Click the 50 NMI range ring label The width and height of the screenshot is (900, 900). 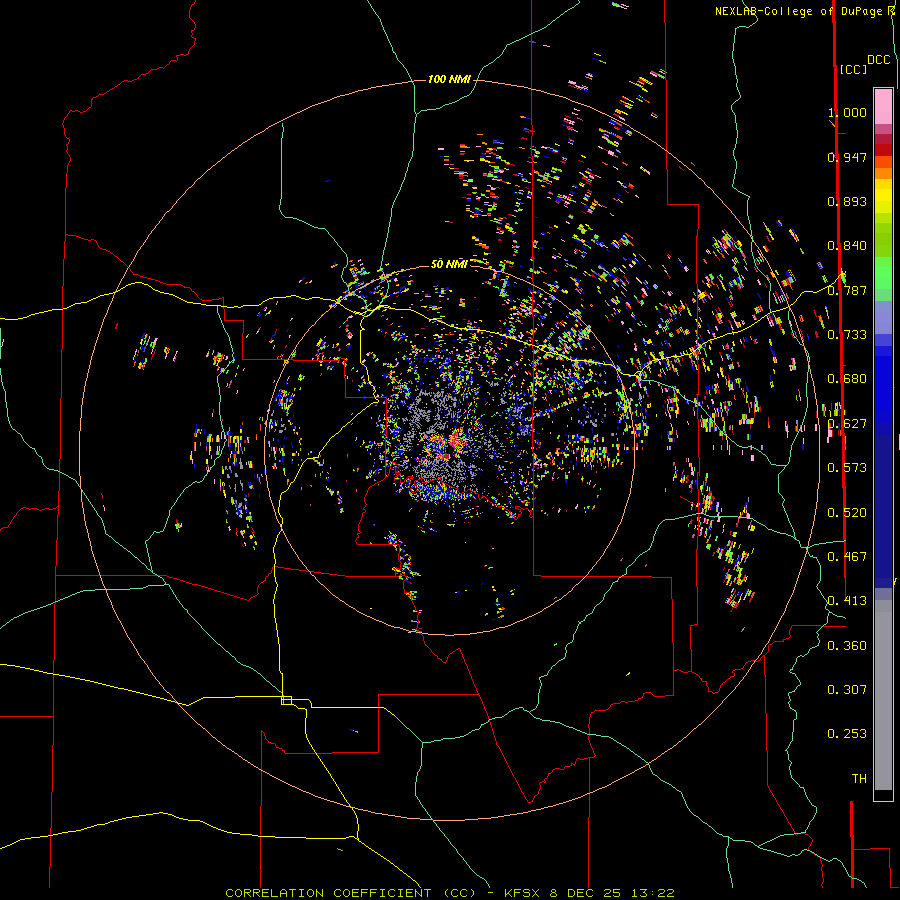[x=449, y=264]
